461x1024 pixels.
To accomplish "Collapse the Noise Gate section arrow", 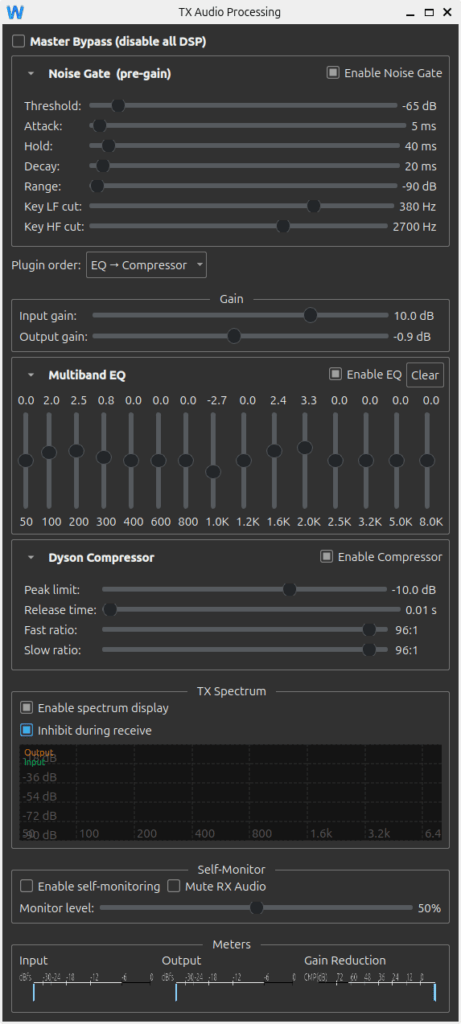I will 31,74.
